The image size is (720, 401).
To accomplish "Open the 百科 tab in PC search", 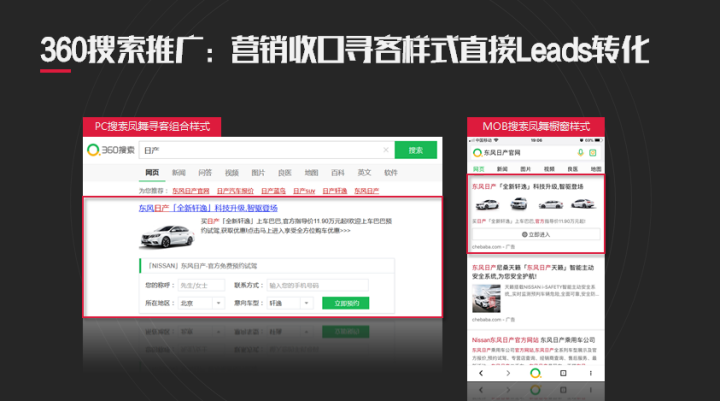I will [x=338, y=173].
